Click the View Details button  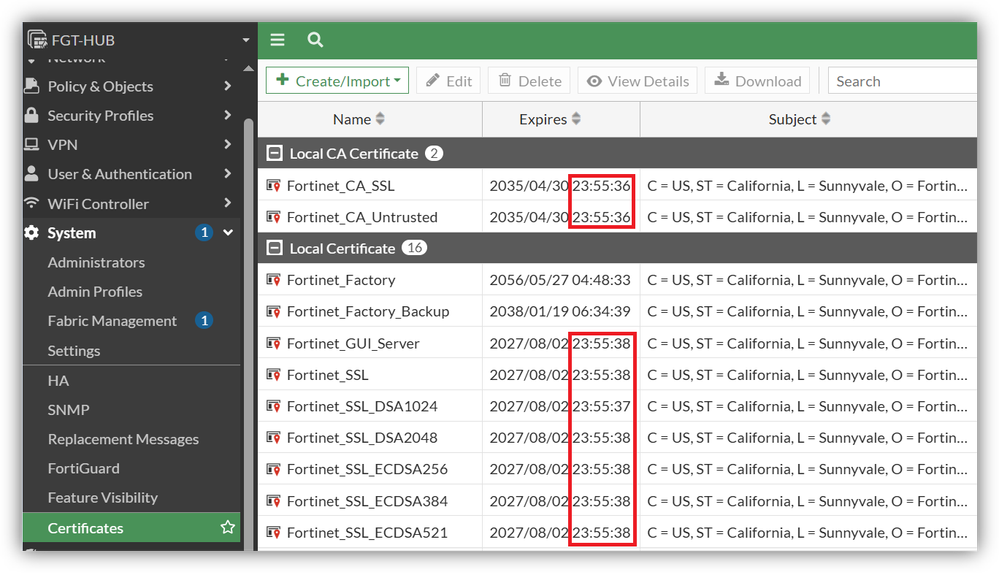pyautogui.click(x=638, y=81)
